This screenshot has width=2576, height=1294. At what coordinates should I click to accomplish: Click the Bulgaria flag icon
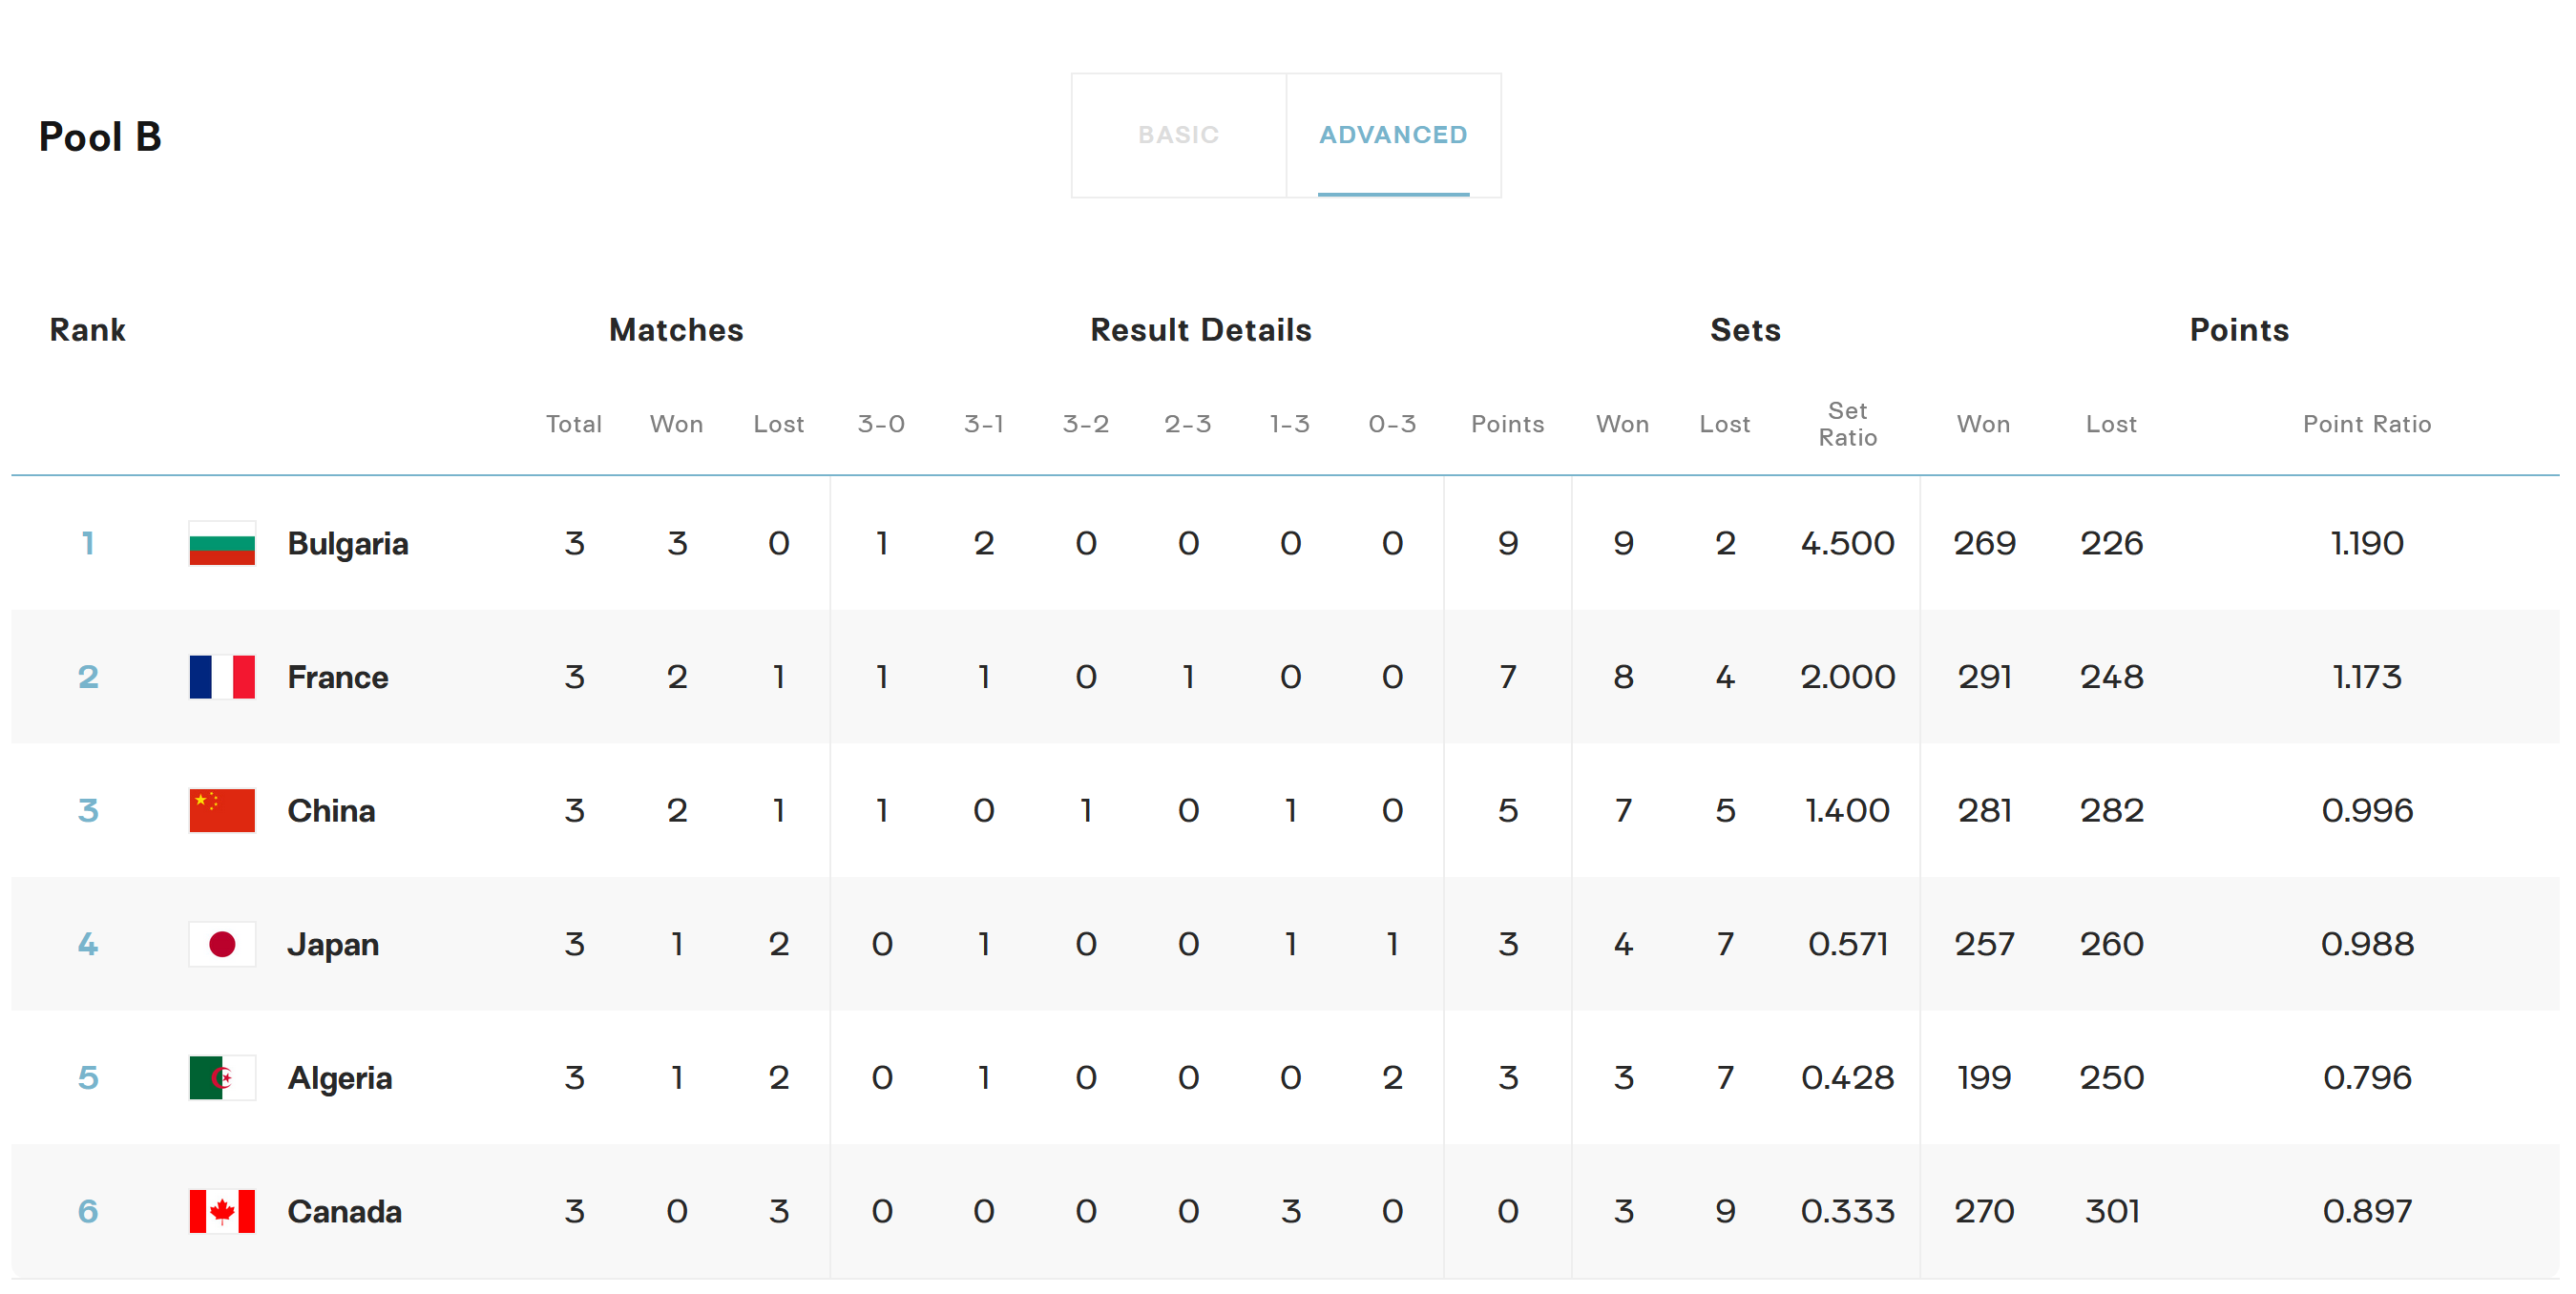click(222, 543)
